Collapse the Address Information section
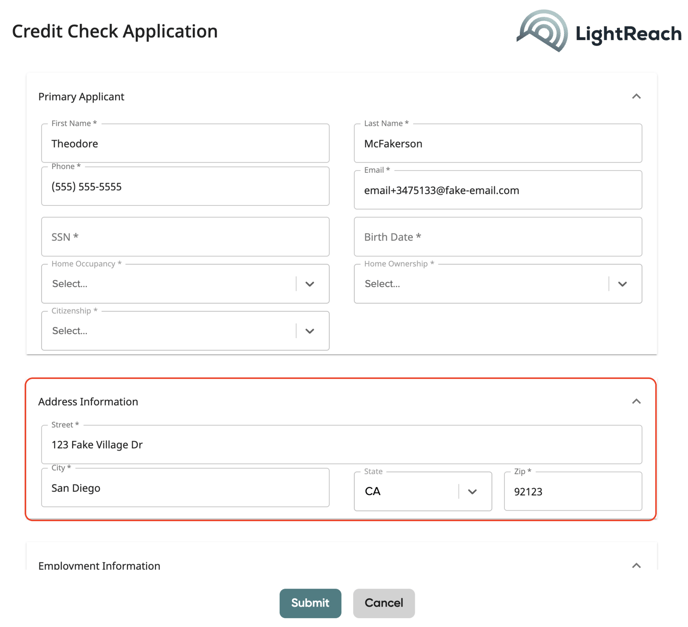Image resolution: width=688 pixels, height=627 pixels. (636, 401)
